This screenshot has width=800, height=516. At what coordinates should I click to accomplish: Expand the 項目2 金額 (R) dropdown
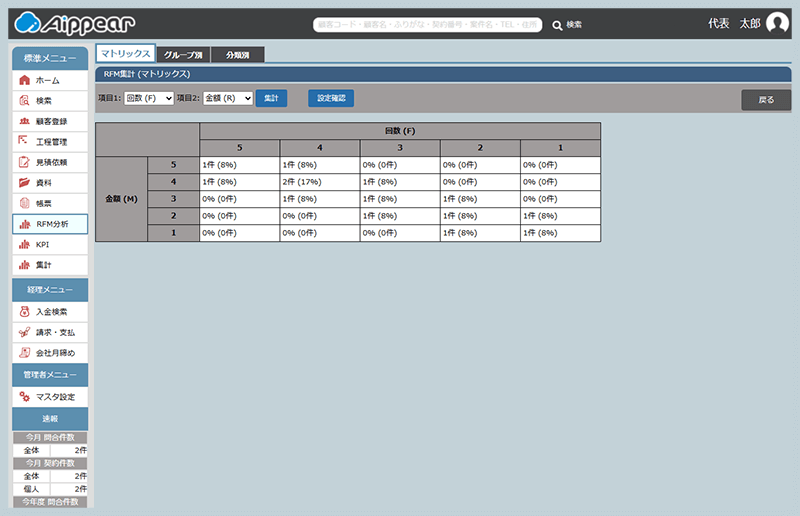click(227, 99)
